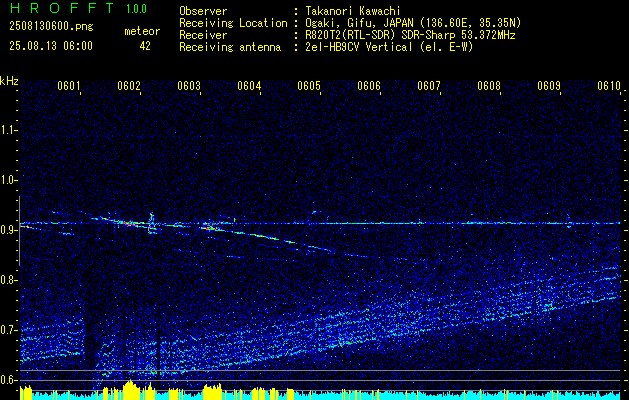629x400 pixels.
Task: Click the Receiver label
Action: point(203,35)
